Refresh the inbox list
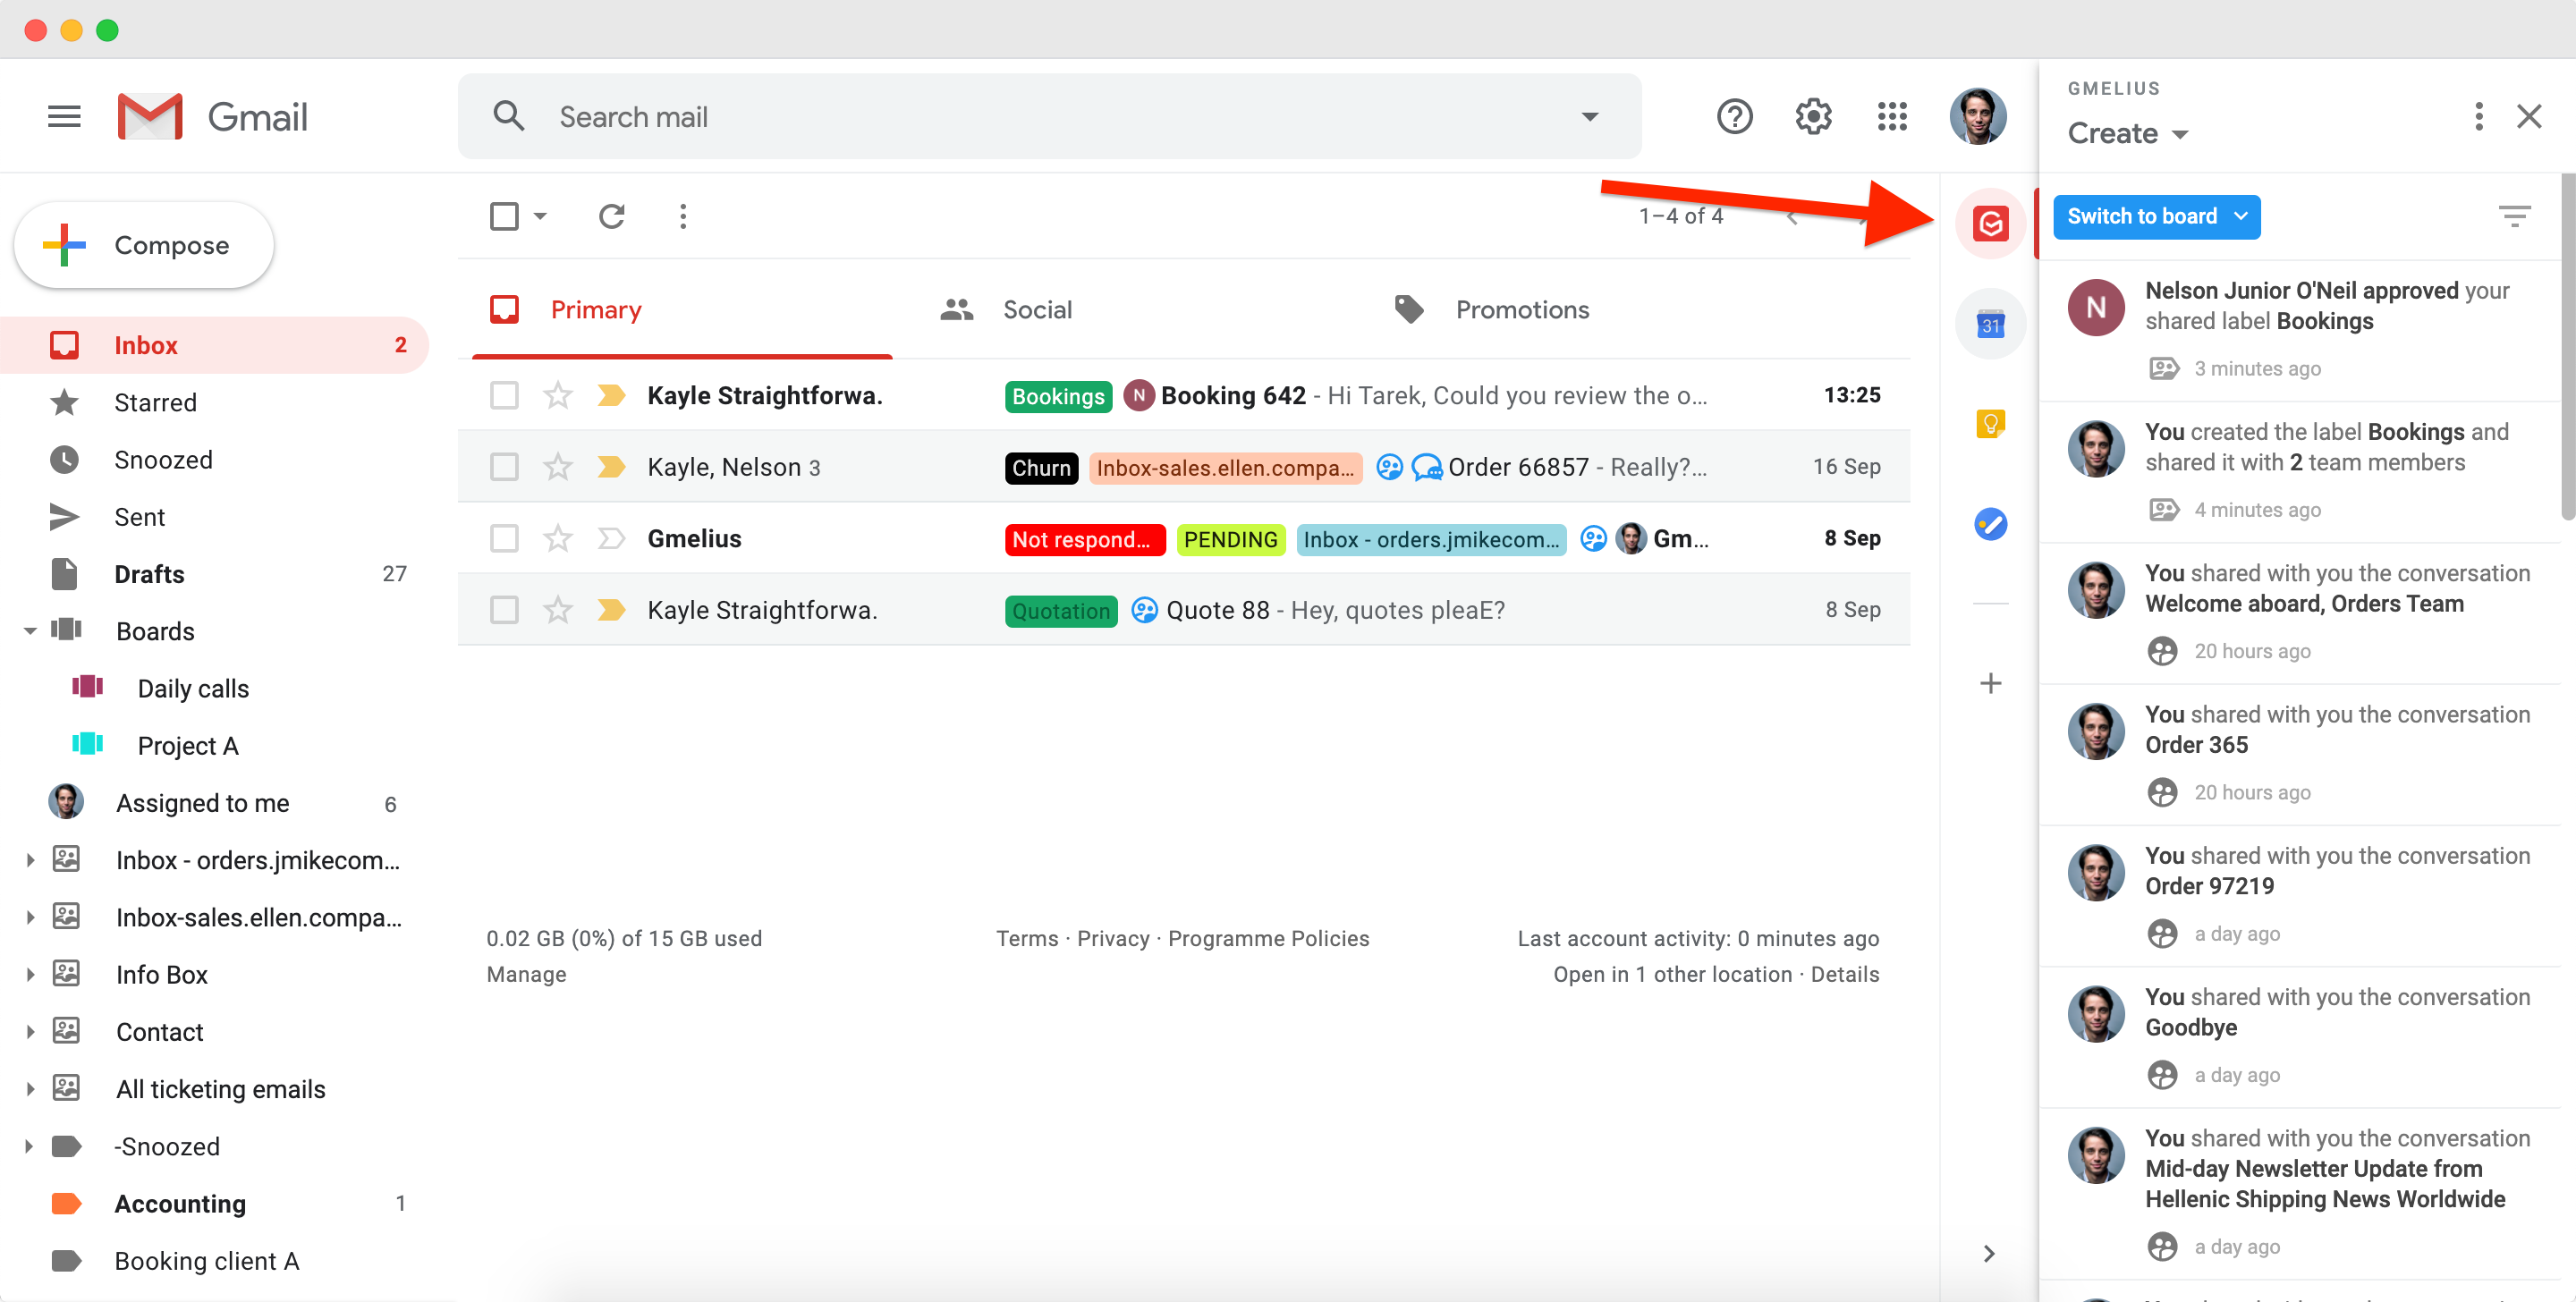2576x1302 pixels. point(612,216)
